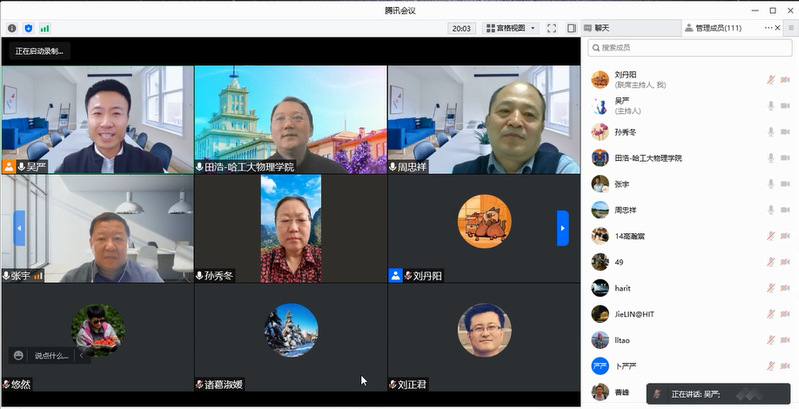Image resolution: width=799 pixels, height=409 pixels.
Task: Toggle microphone for 孙秀冬 in member list
Action: point(770,132)
